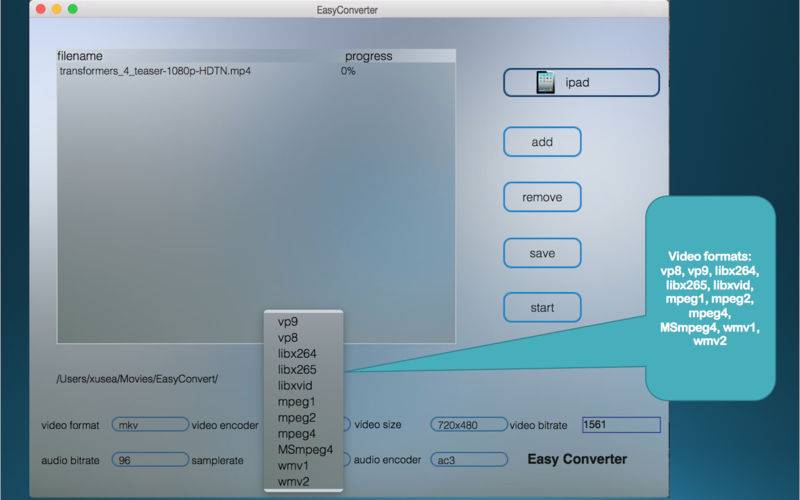Select vp8 from the encoder list
This screenshot has width=800, height=500.
click(x=288, y=338)
